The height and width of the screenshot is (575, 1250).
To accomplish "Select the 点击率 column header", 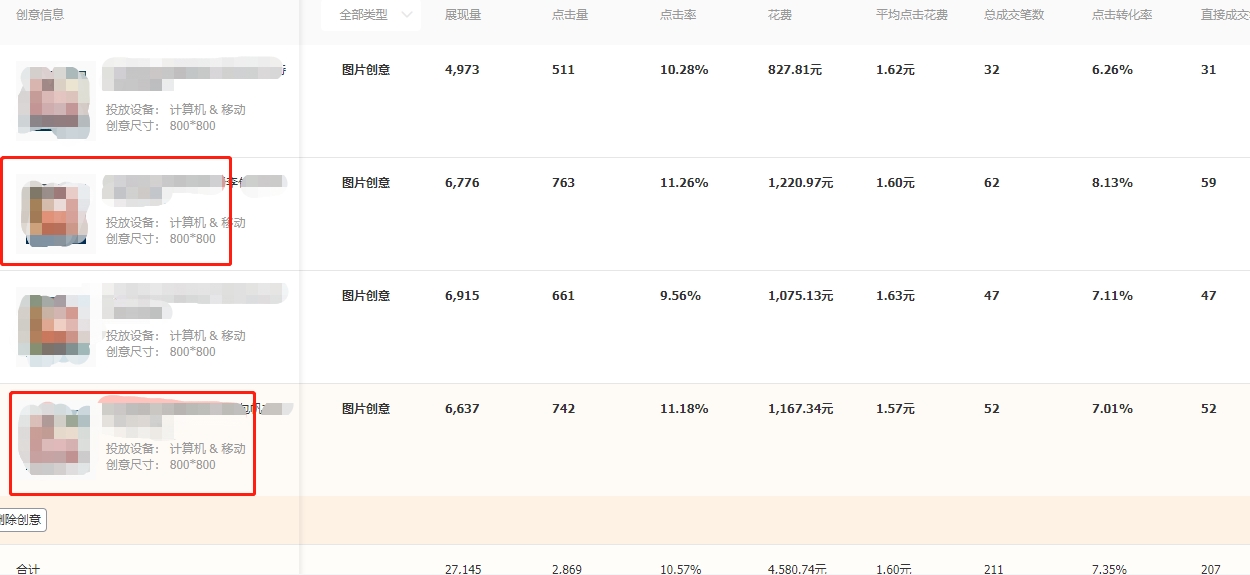I will (678, 15).
